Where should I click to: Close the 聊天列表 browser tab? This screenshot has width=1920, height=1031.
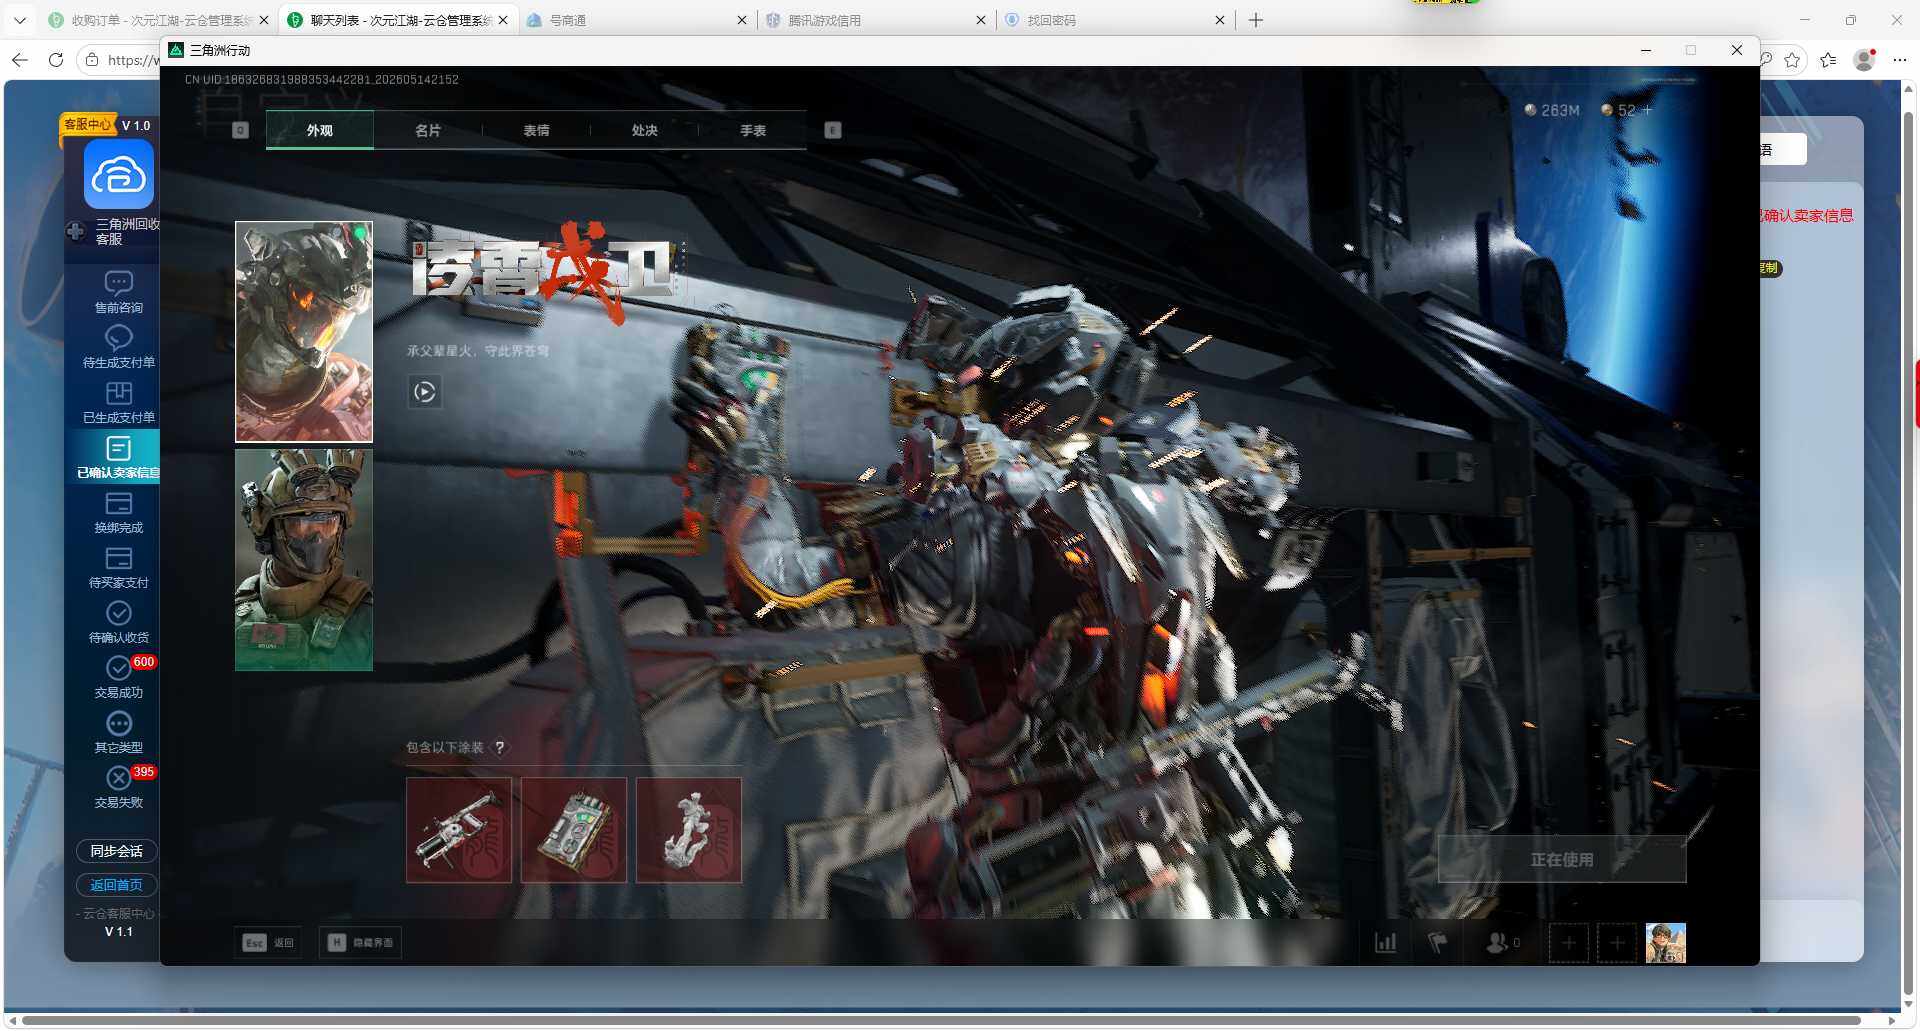point(502,20)
